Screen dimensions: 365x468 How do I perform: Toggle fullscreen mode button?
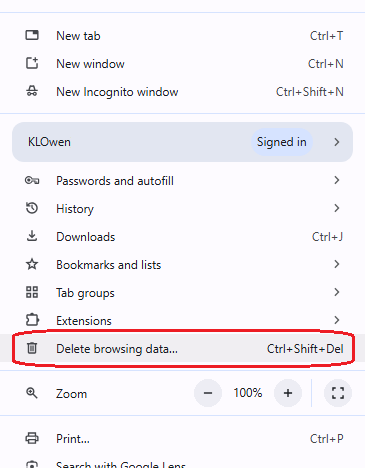coord(338,393)
